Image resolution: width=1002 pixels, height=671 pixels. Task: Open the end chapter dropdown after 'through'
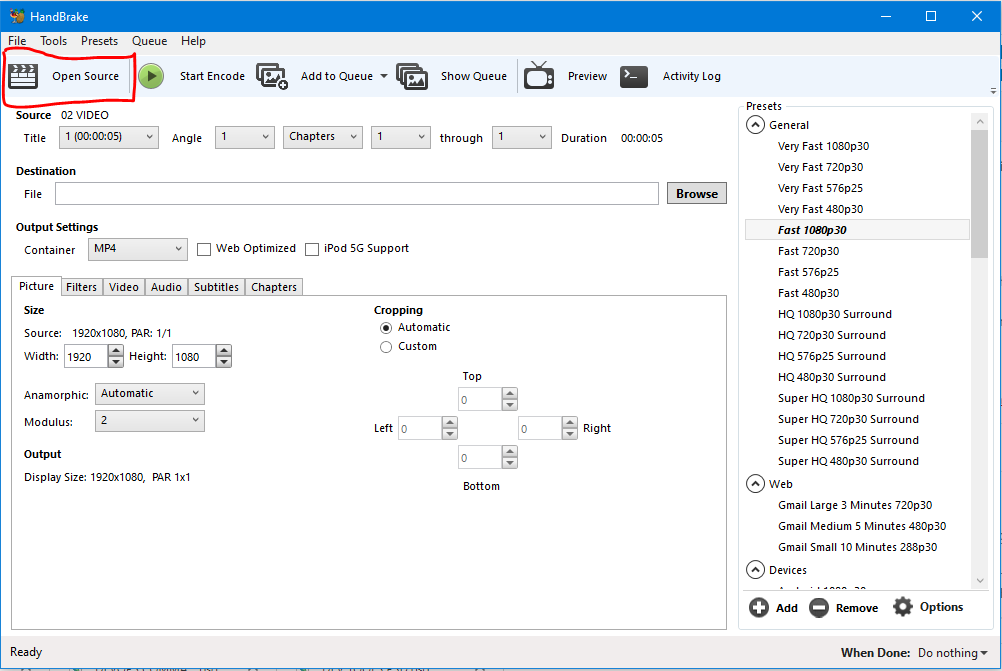click(x=521, y=137)
